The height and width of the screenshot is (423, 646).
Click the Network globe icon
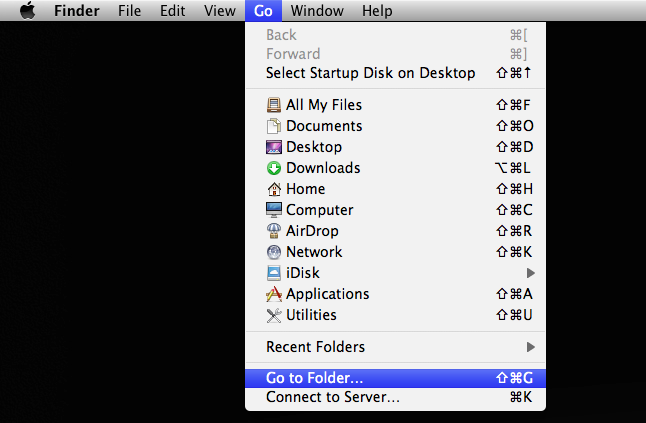tap(274, 252)
